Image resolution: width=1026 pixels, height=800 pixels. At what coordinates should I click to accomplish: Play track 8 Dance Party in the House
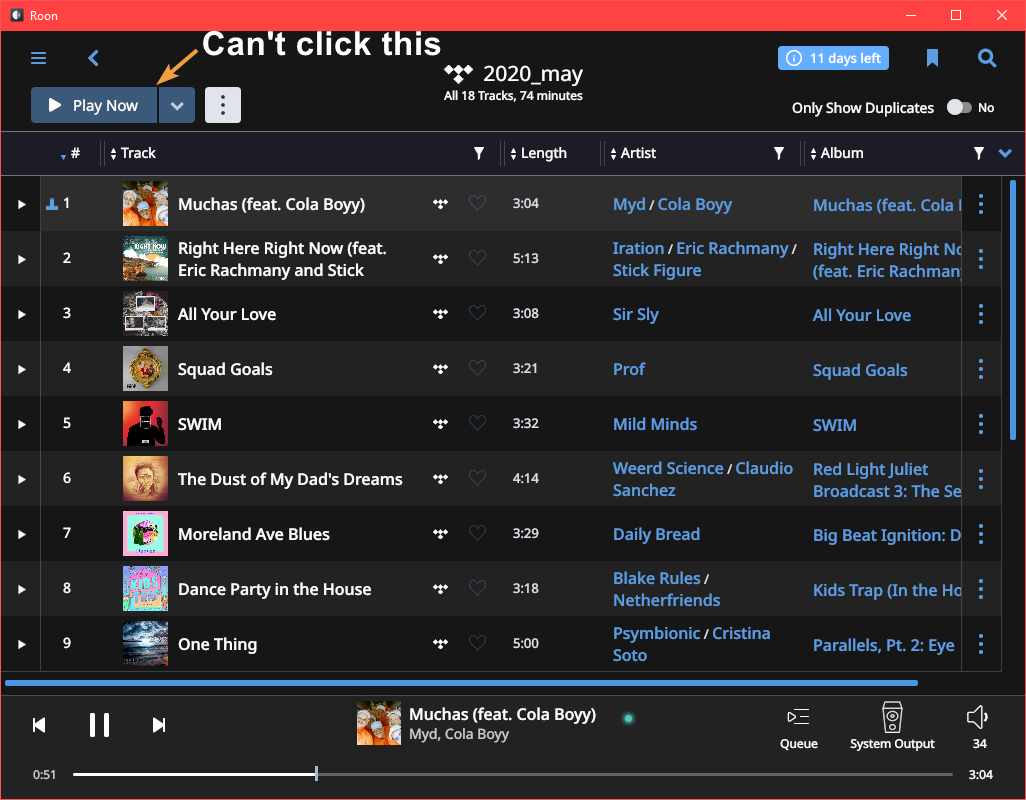22,589
